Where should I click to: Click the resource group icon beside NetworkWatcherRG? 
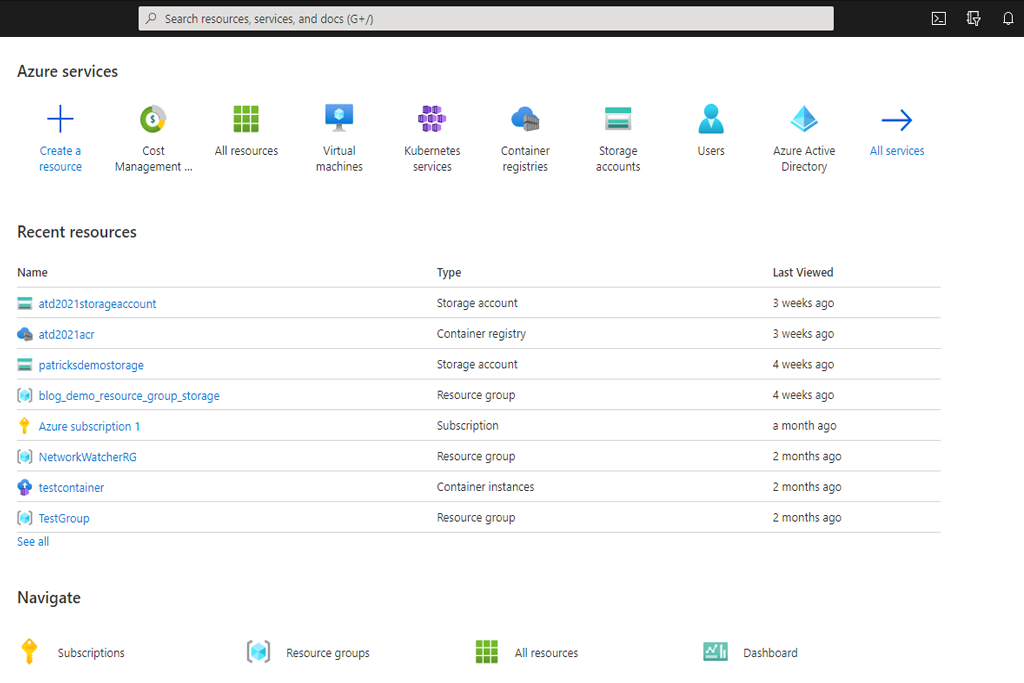pos(25,457)
